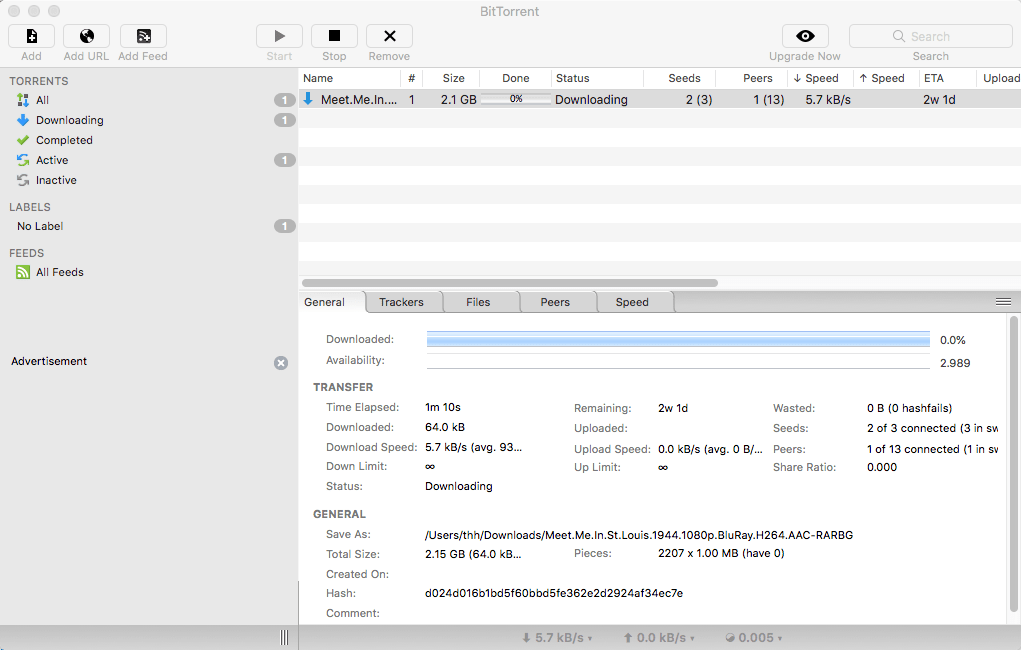Select the Completed category in sidebar
Image resolution: width=1021 pixels, height=650 pixels.
coord(58,140)
